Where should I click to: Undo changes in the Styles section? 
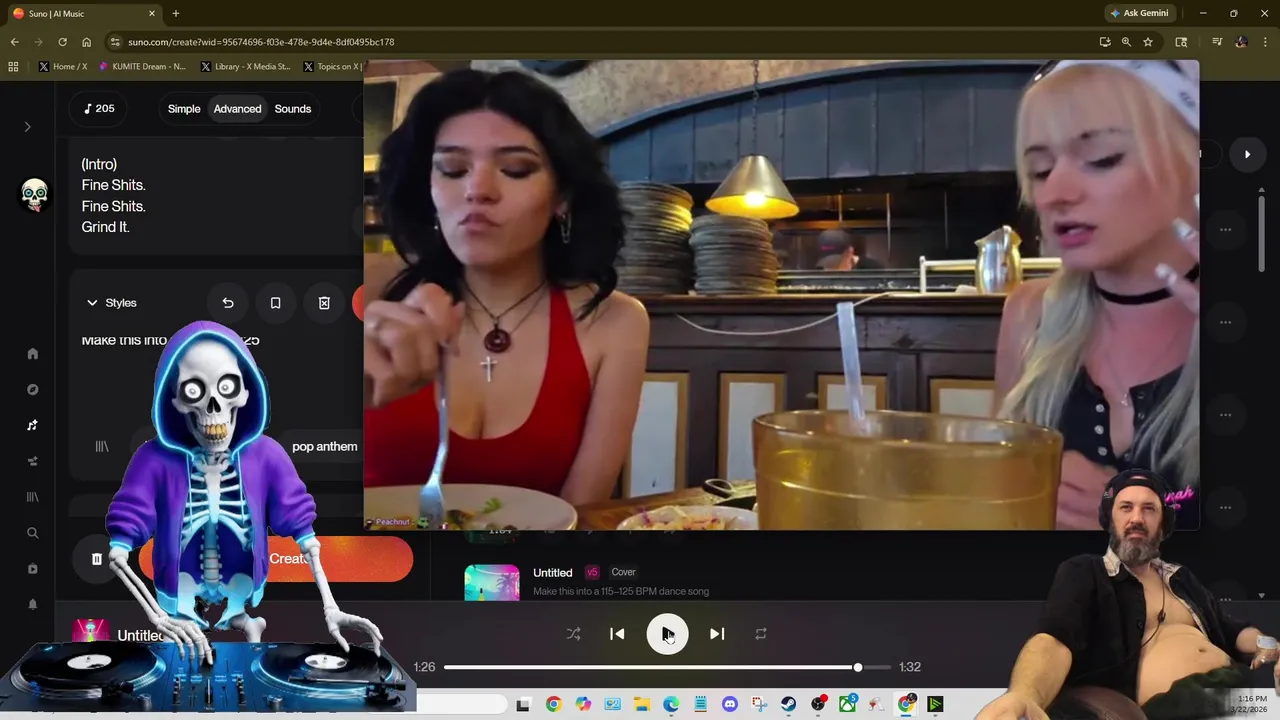point(228,303)
